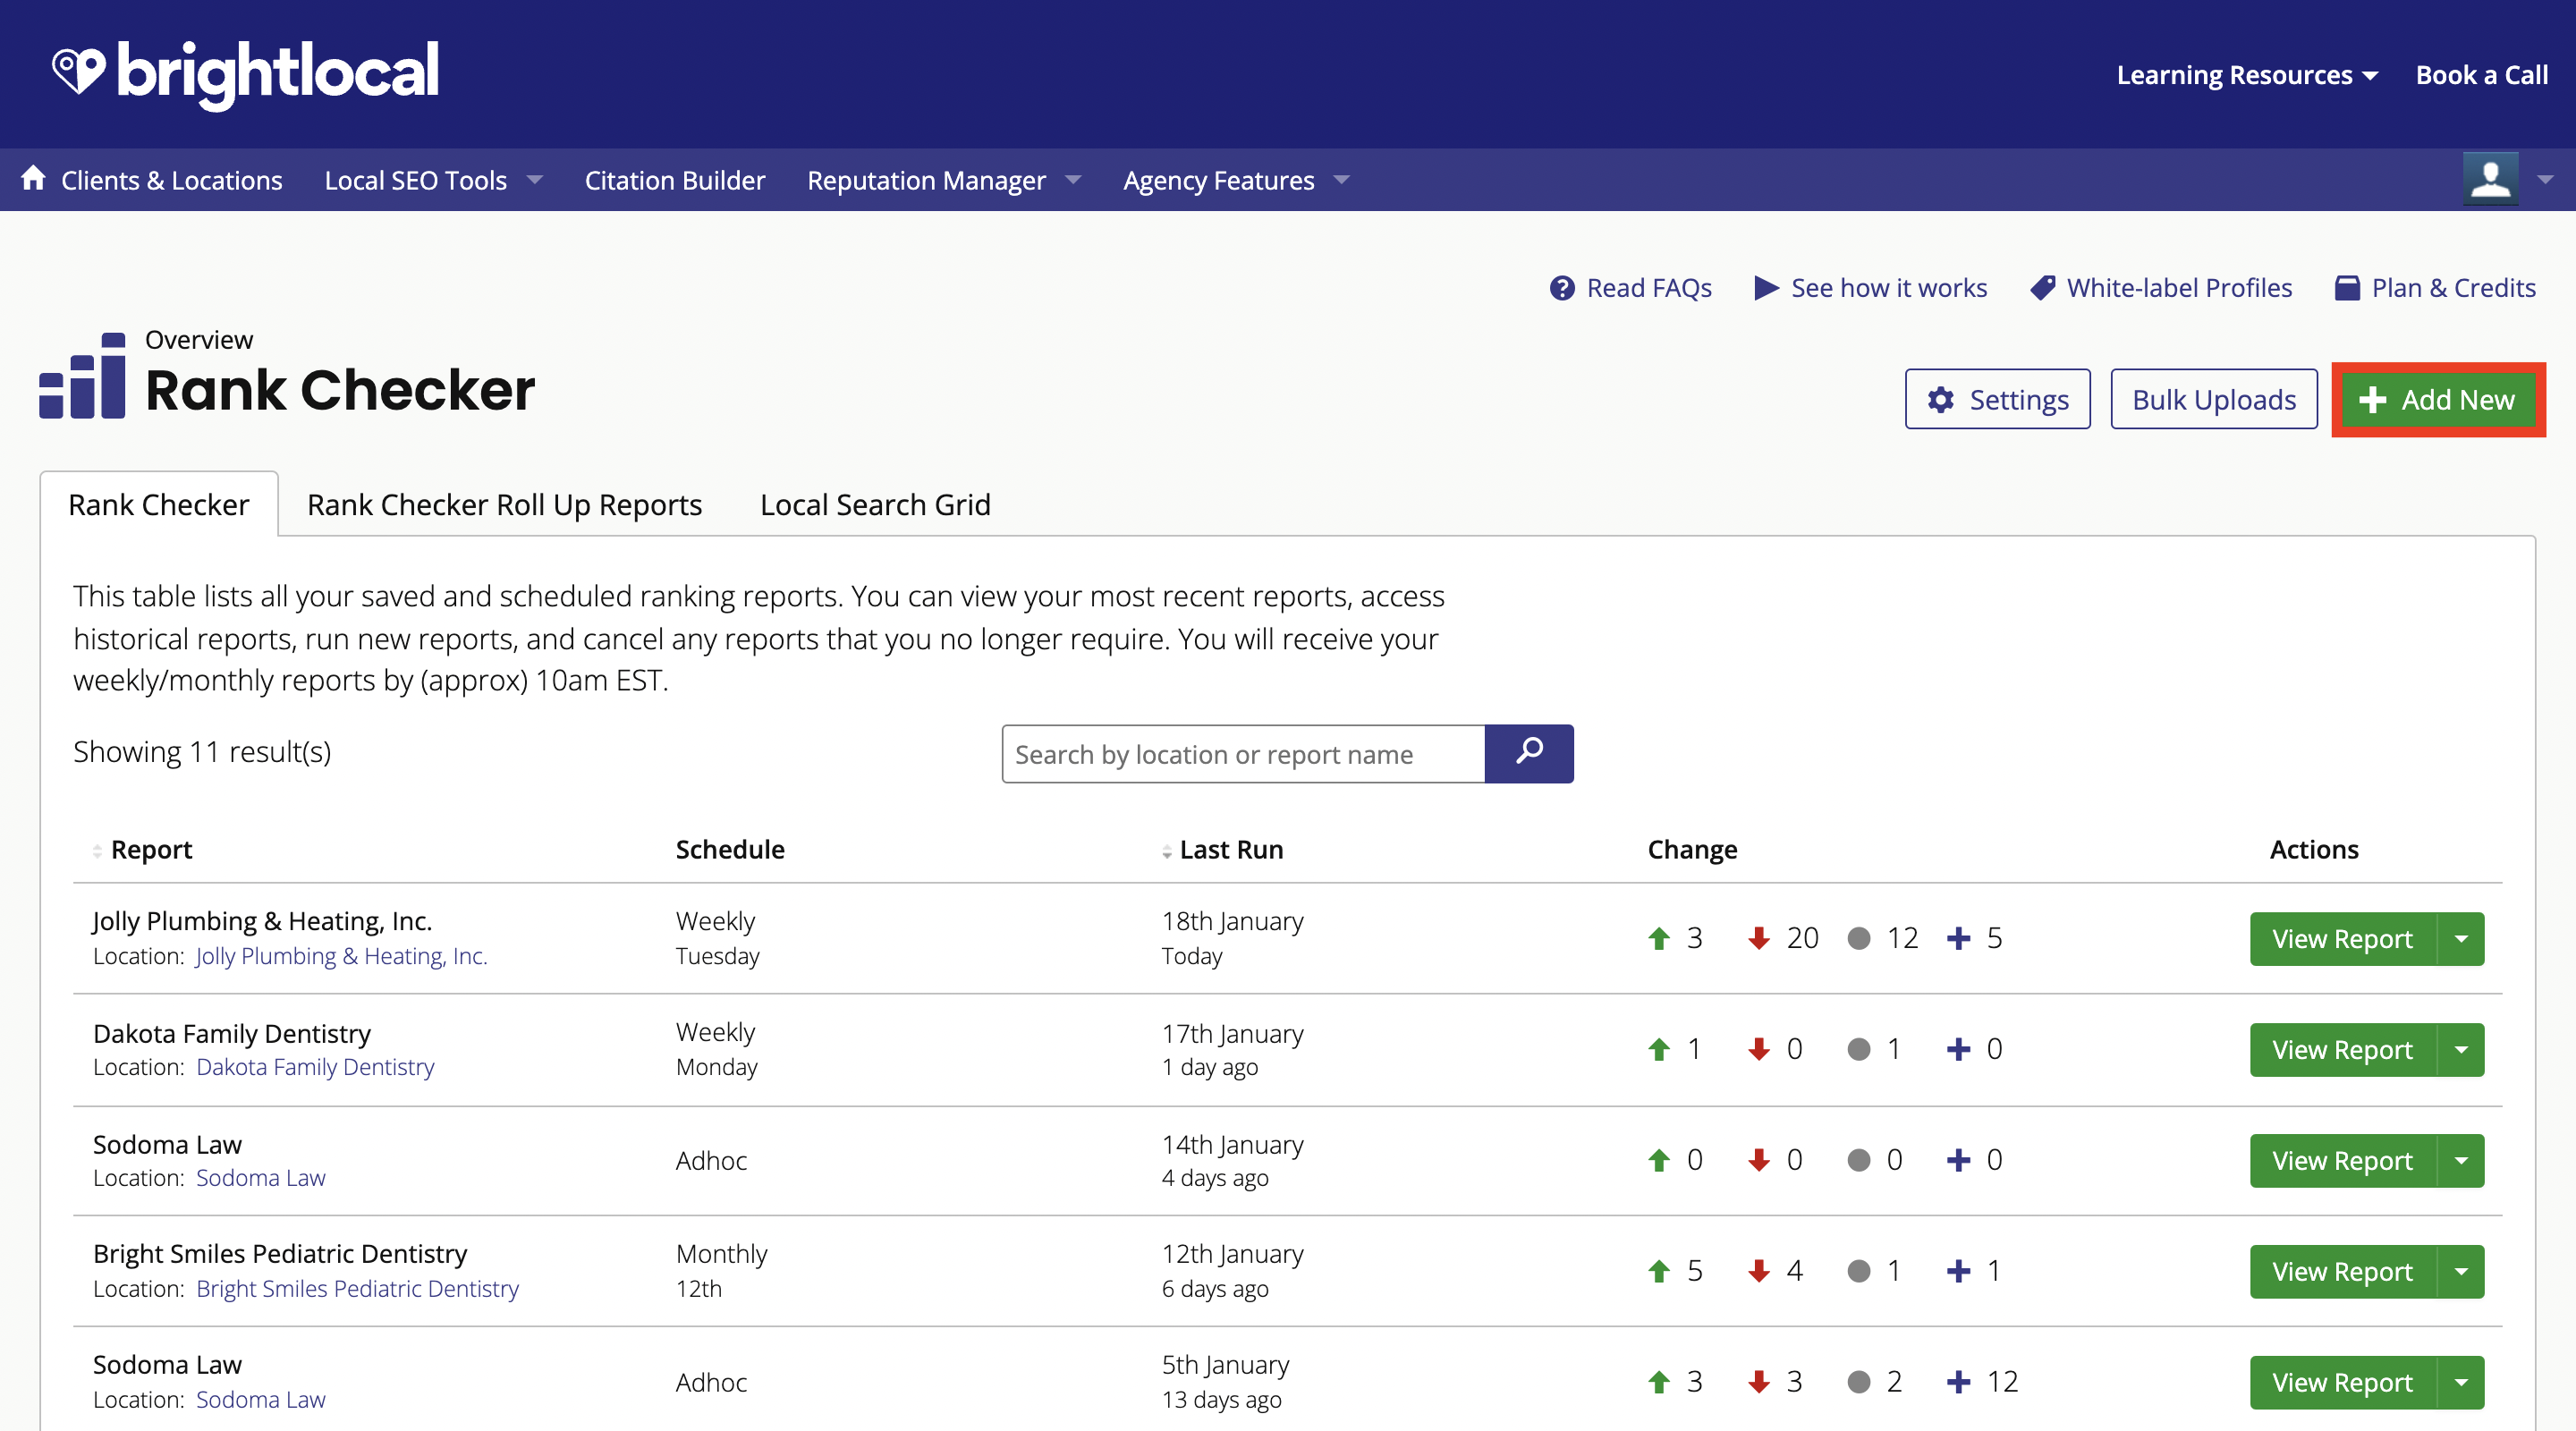2576x1431 pixels.
Task: Click the Bulk Uploads button
Action: pyautogui.click(x=2213, y=399)
